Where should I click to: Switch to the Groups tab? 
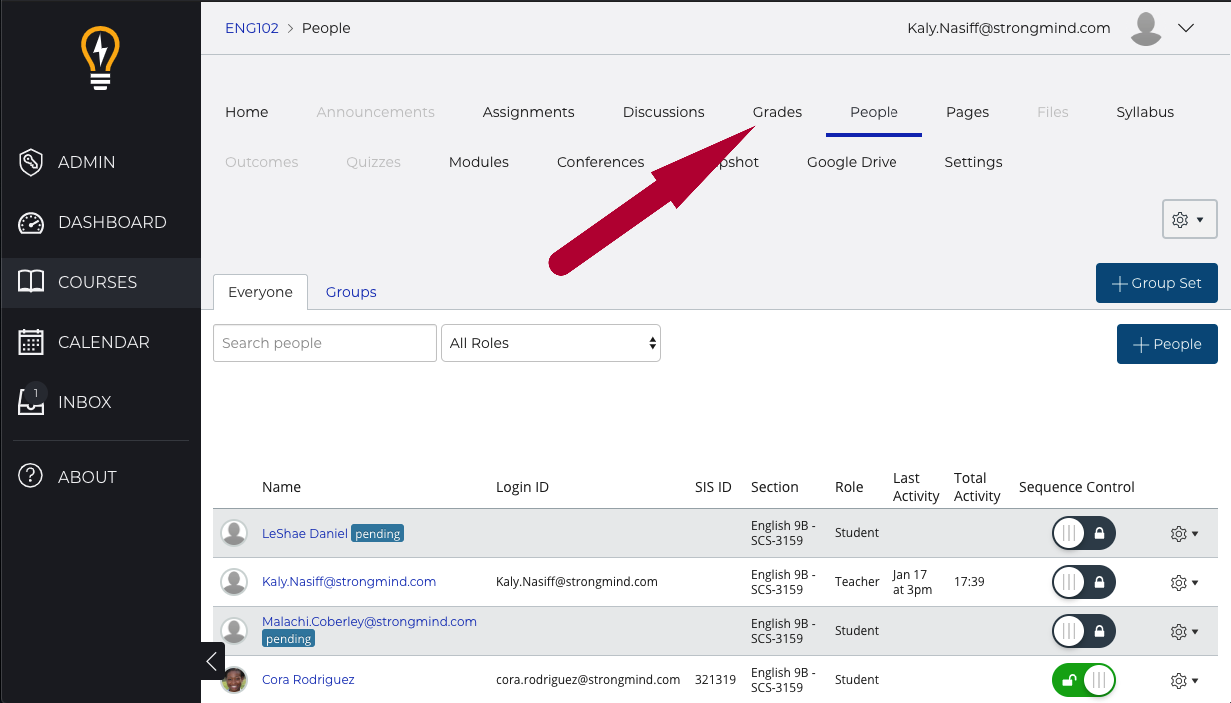pos(351,292)
